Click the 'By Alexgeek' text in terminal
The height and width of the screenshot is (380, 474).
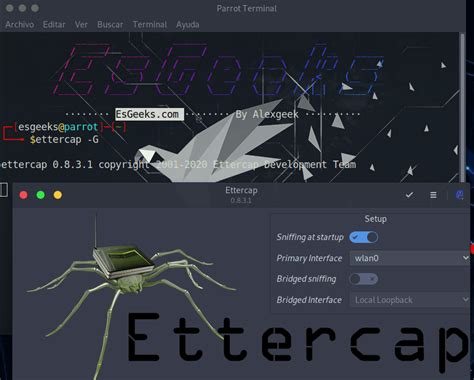click(267, 115)
